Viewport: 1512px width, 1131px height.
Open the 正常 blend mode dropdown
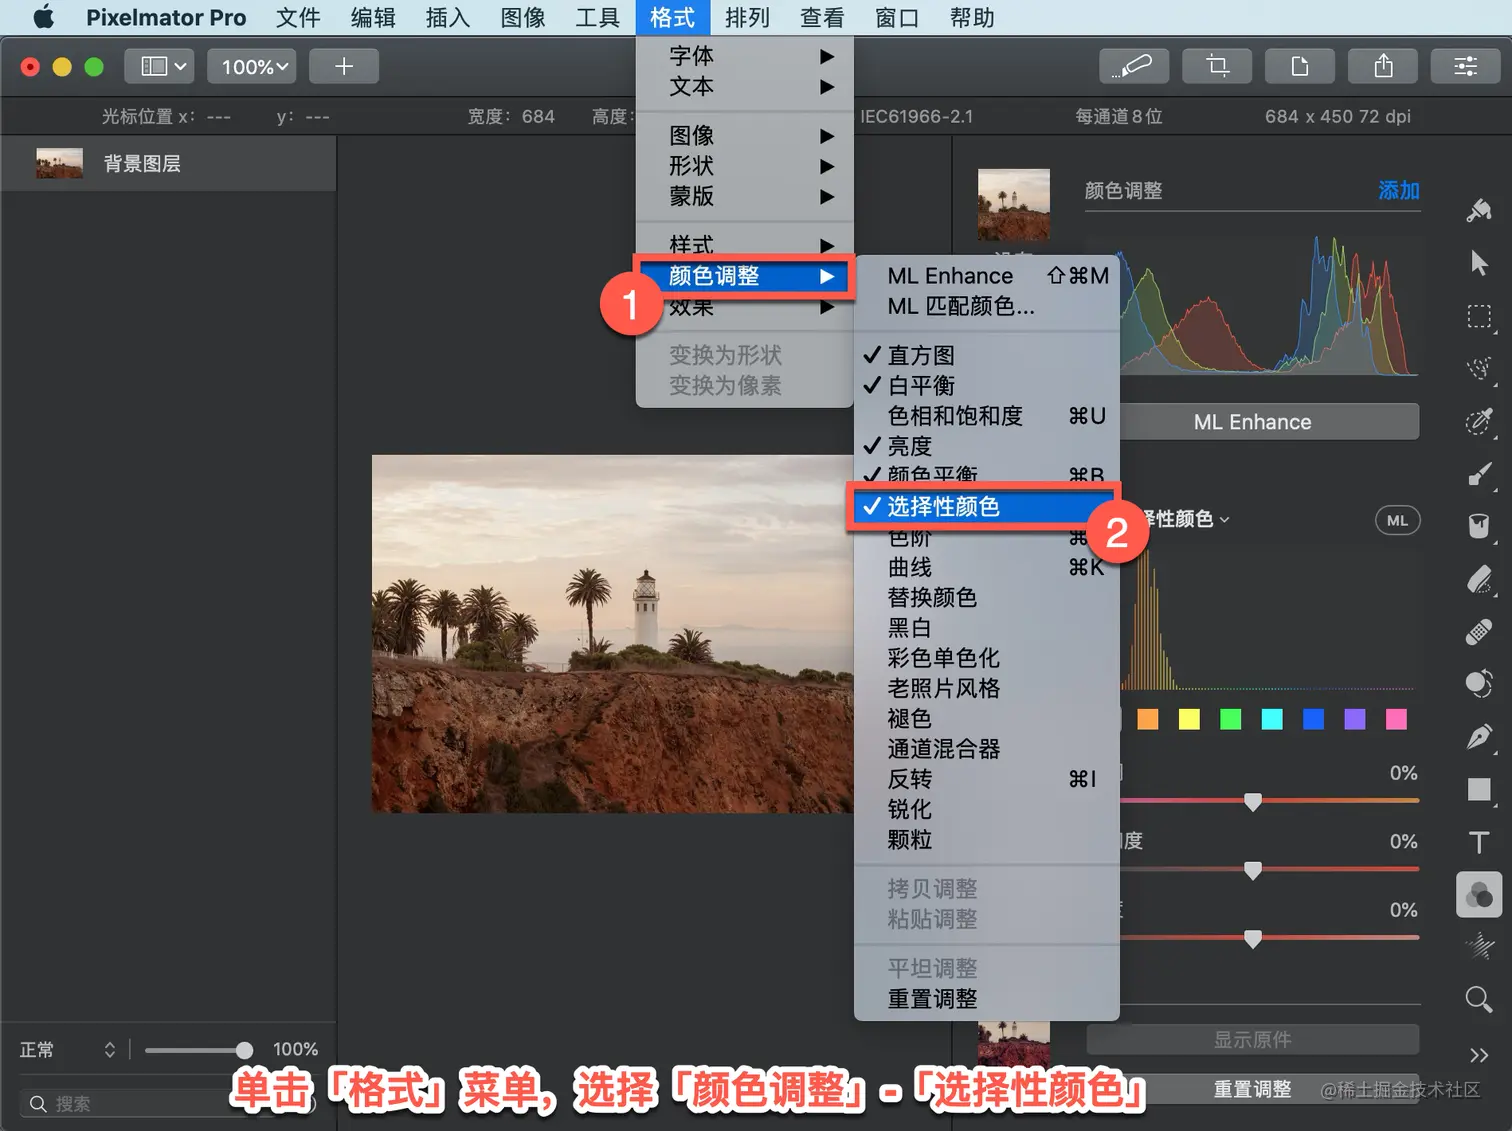point(68,1049)
